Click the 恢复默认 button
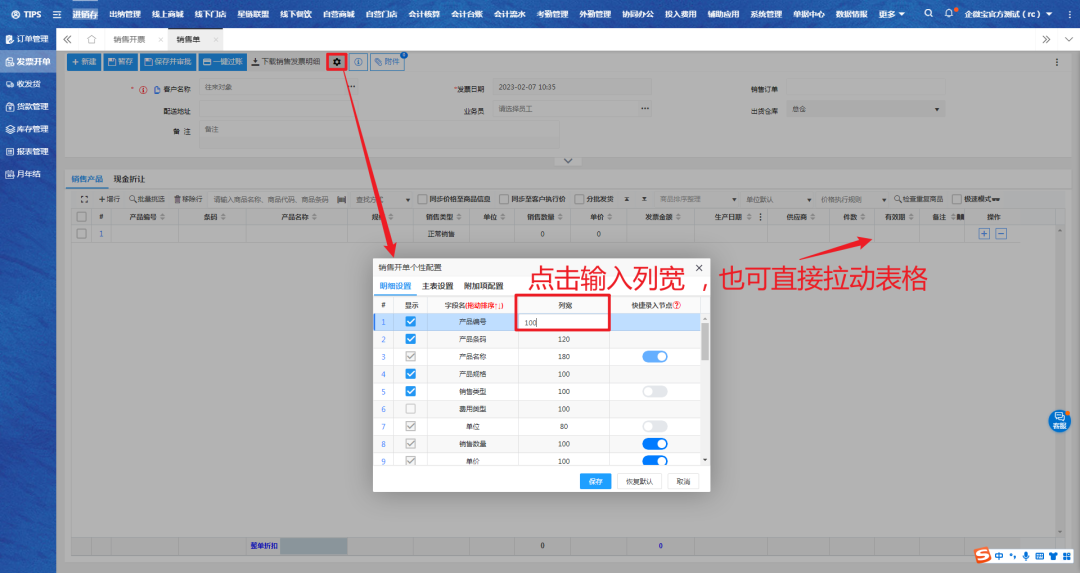1080x573 pixels. (638, 481)
